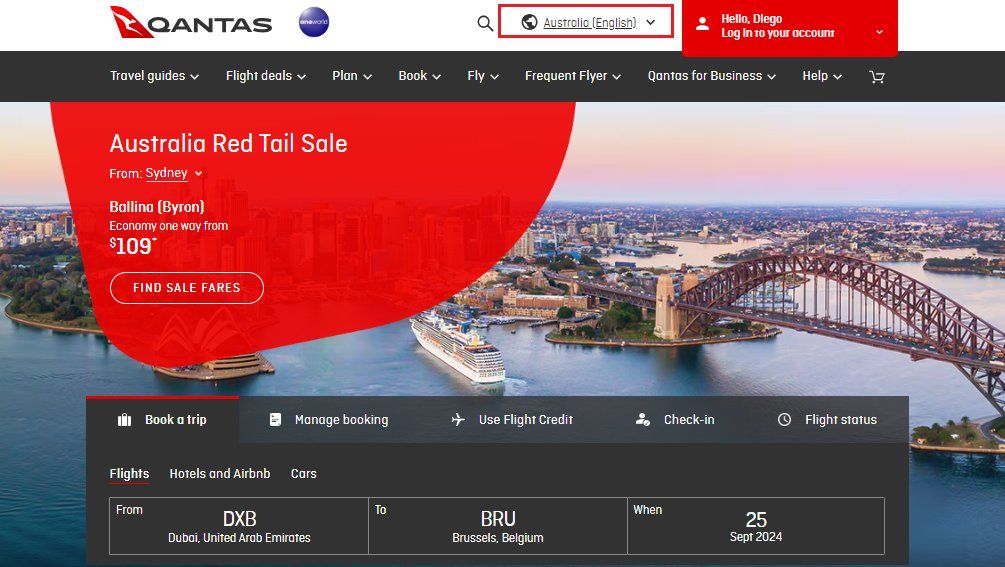This screenshot has width=1005, height=567.
Task: Click the Find Sale Fares button
Action: [187, 288]
